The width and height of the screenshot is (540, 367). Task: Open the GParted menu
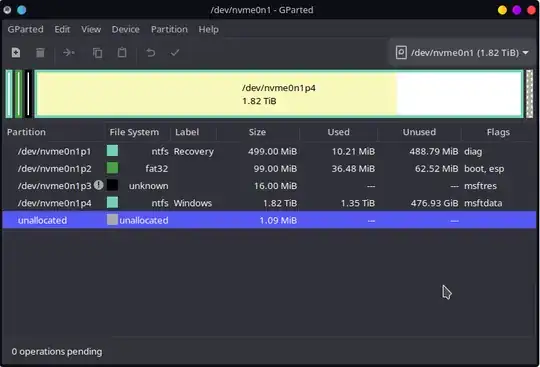pyautogui.click(x=25, y=29)
